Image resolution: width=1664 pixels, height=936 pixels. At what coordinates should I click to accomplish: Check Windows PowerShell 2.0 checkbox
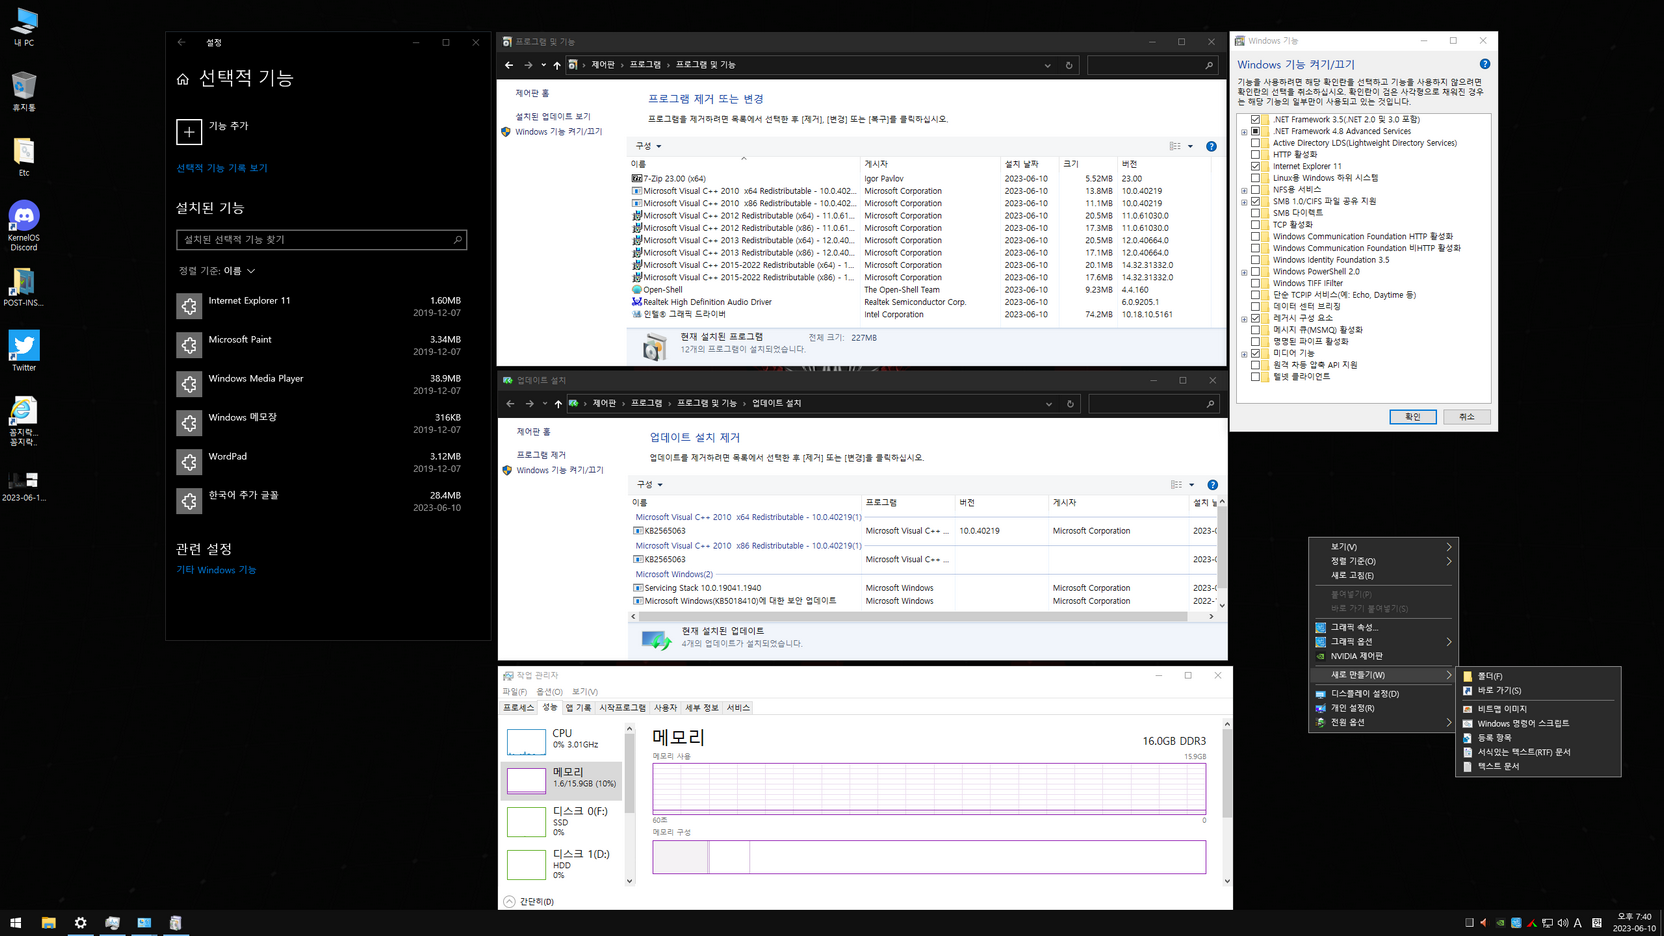pos(1256,271)
